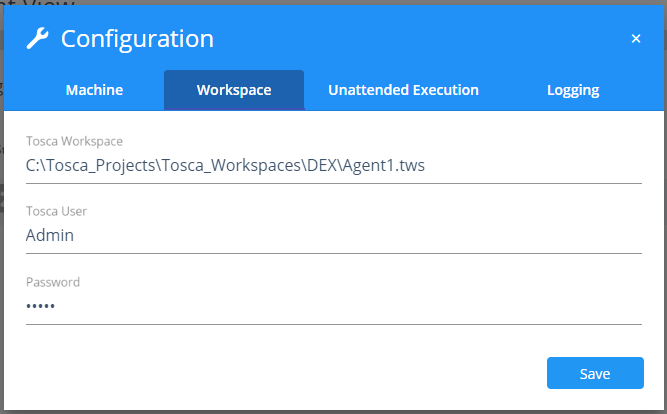Open the Unattended Execution tab

pyautogui.click(x=403, y=90)
